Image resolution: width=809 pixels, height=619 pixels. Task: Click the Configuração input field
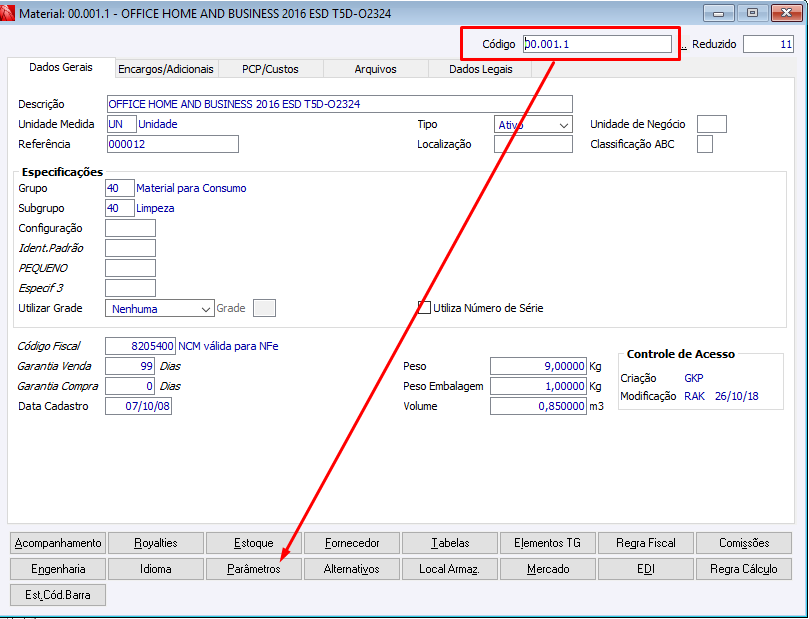pyautogui.click(x=130, y=228)
